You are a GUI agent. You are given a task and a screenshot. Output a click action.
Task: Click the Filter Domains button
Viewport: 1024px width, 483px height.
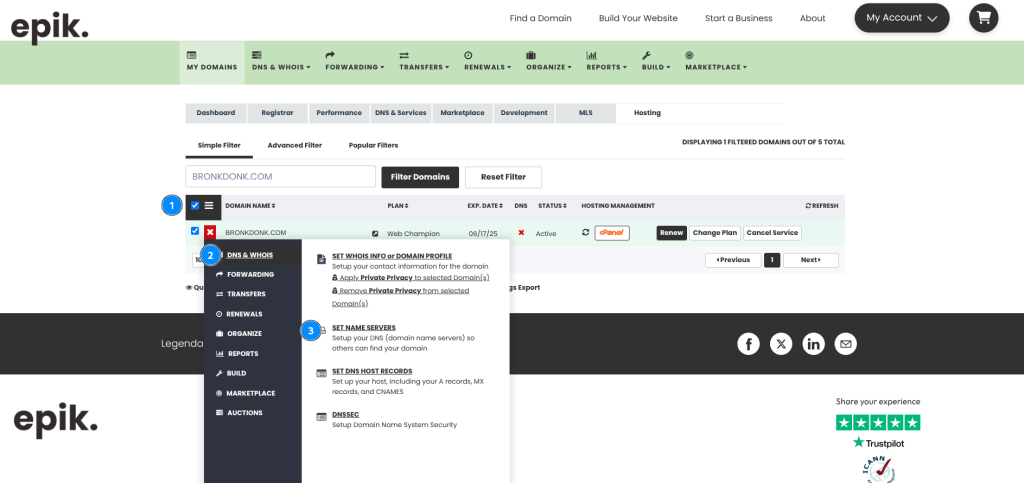(420, 177)
